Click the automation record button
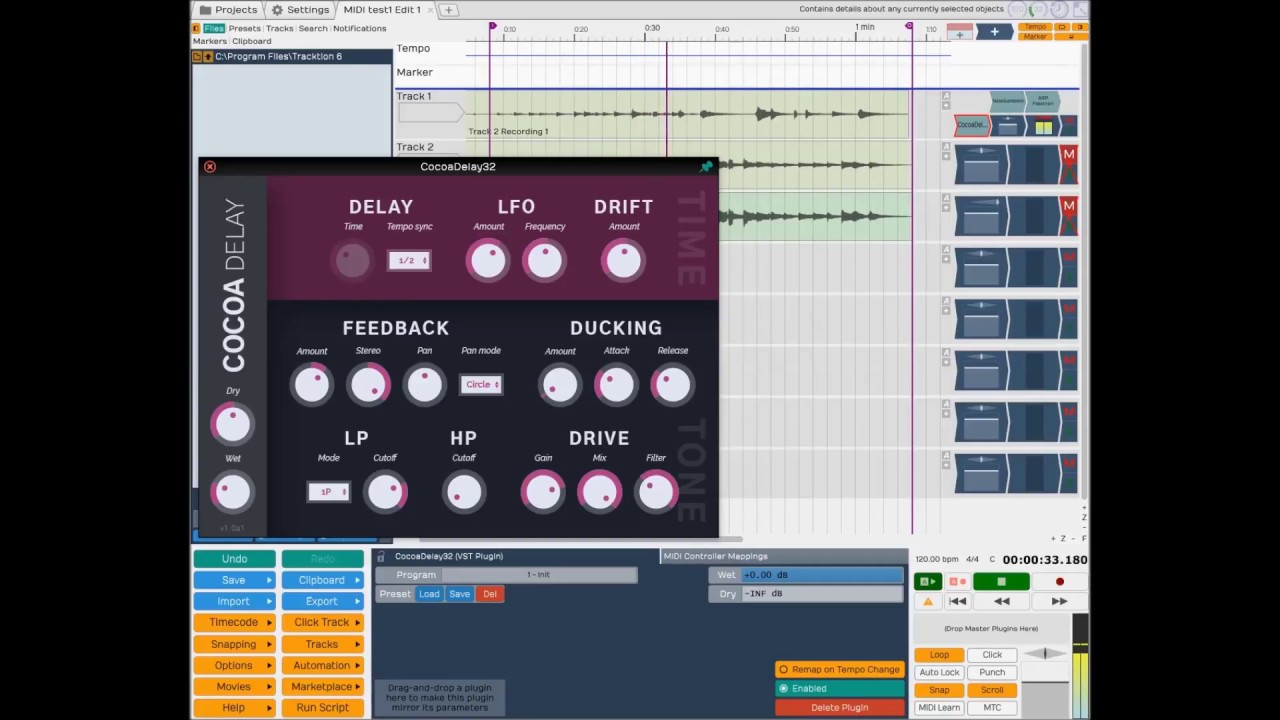The width and height of the screenshot is (1280, 720). (957, 582)
